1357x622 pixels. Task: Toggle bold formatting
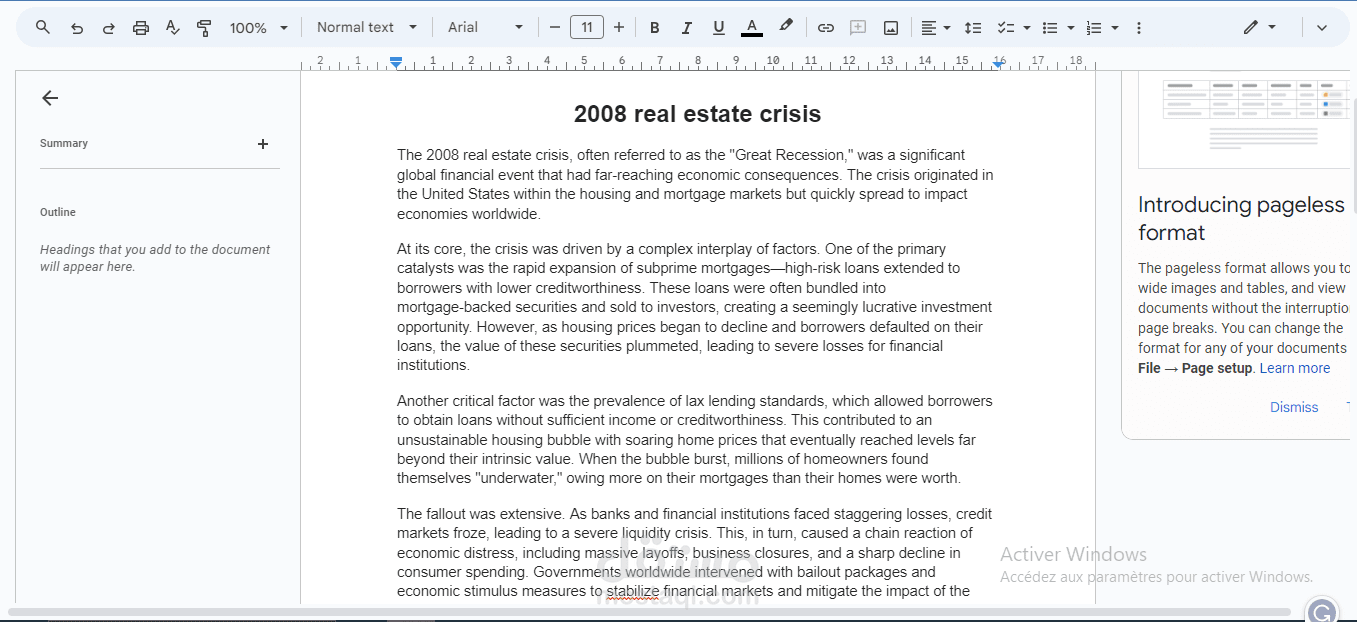(655, 28)
